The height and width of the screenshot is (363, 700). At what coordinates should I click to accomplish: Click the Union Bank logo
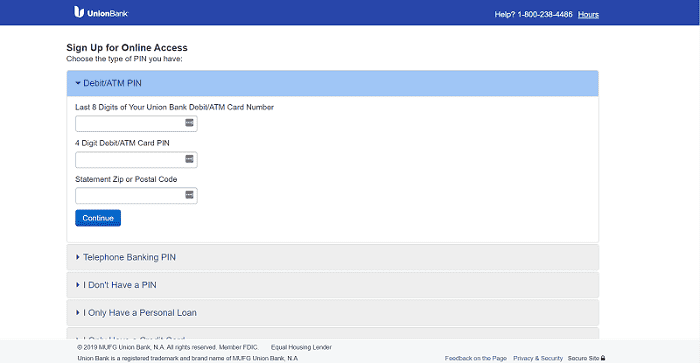(101, 13)
